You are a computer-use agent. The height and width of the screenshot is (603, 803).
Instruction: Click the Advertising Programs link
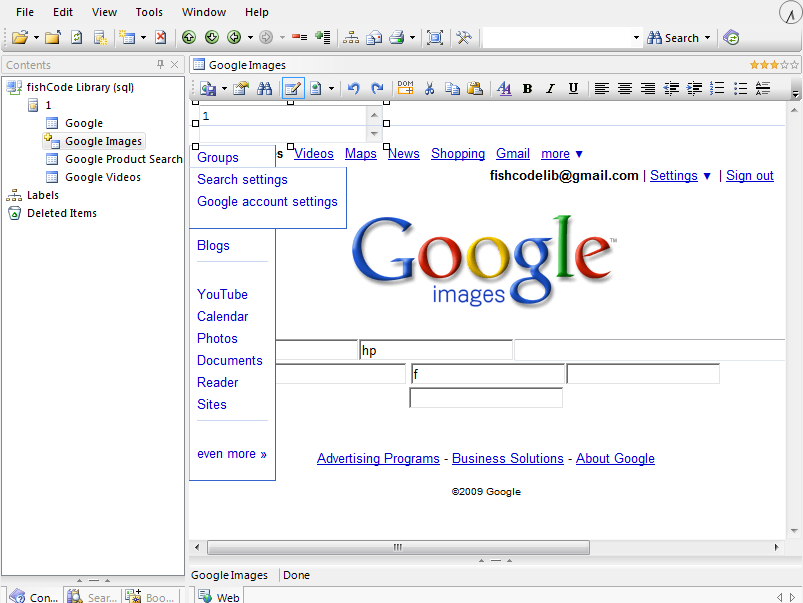[x=378, y=459]
